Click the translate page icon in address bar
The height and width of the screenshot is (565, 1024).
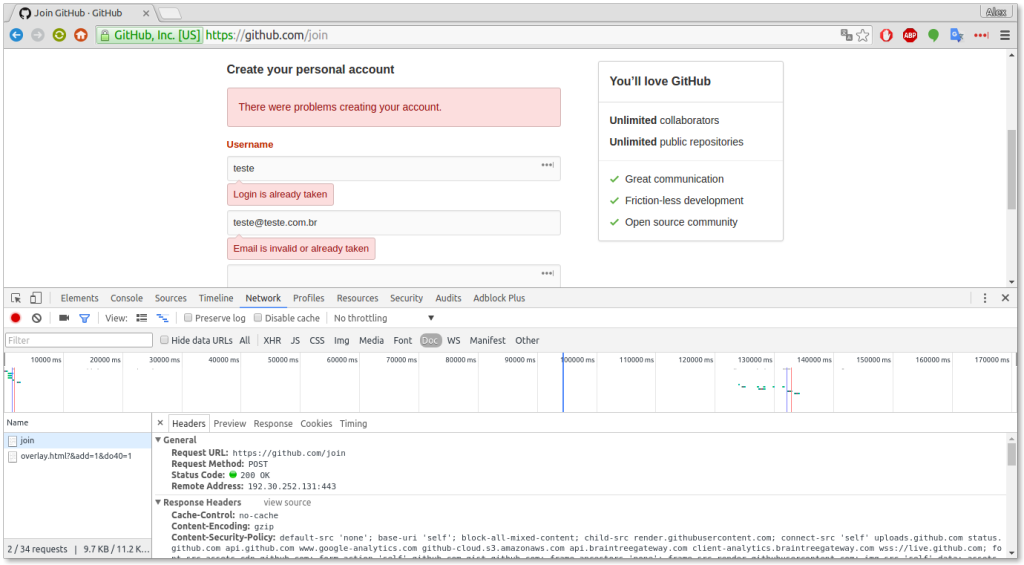coord(846,35)
